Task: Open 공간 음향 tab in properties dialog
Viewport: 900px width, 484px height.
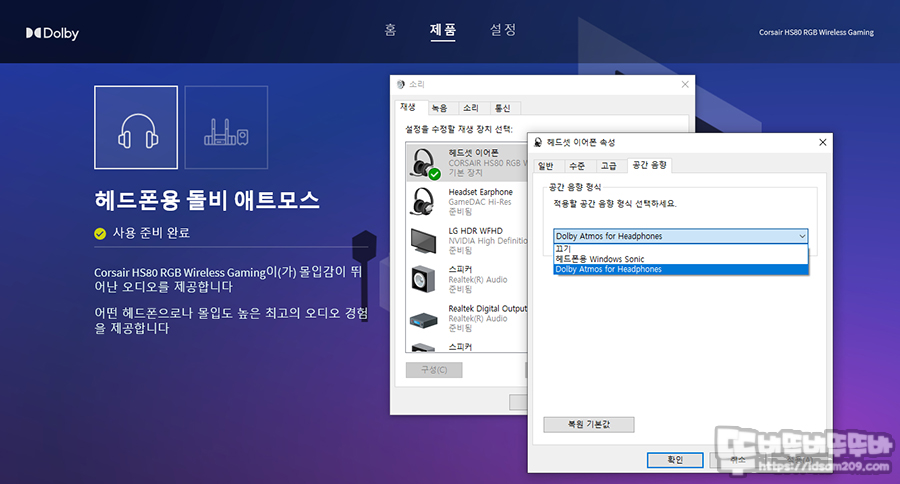Action: [x=649, y=165]
